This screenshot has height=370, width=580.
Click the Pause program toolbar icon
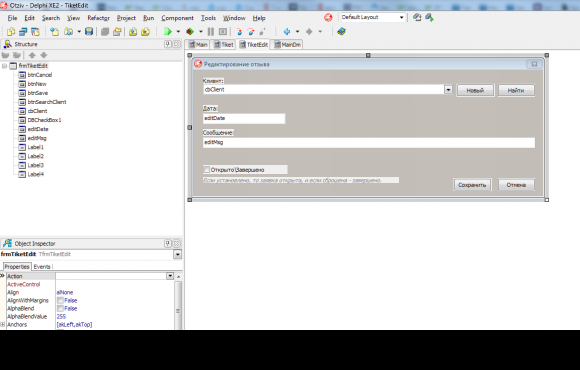tap(211, 32)
